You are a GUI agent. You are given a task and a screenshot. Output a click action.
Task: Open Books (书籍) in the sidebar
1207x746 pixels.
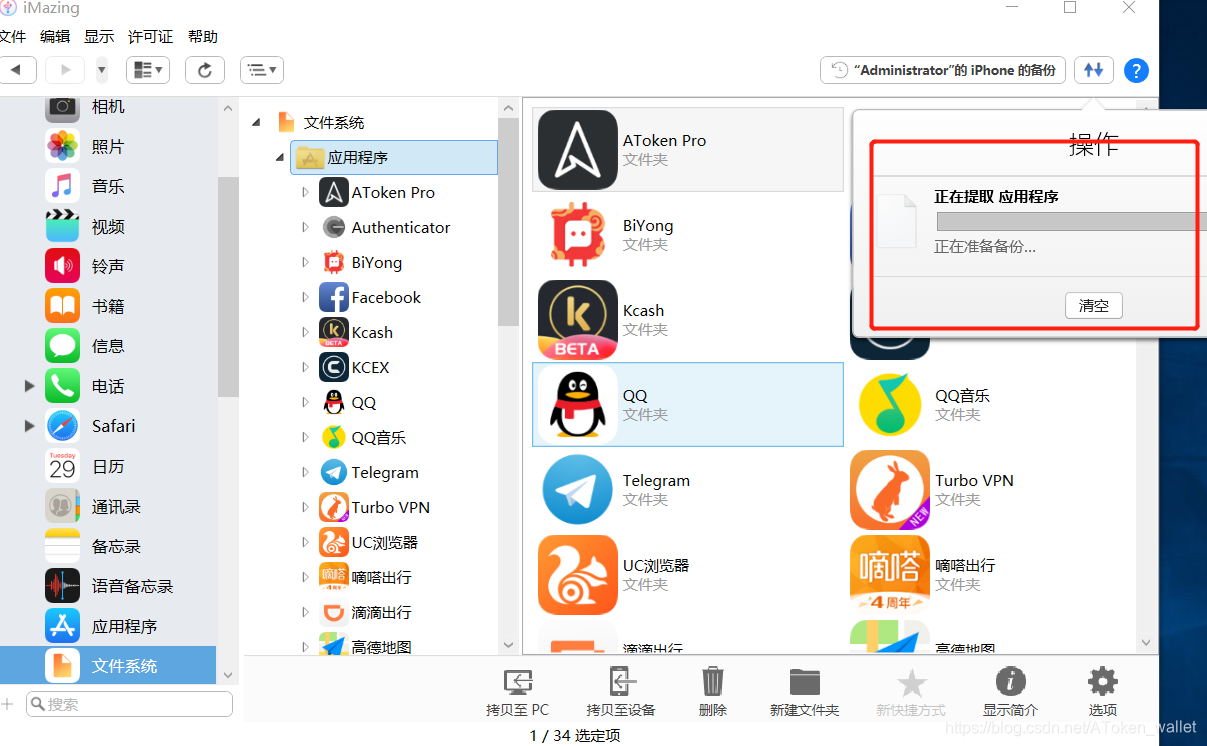(108, 306)
